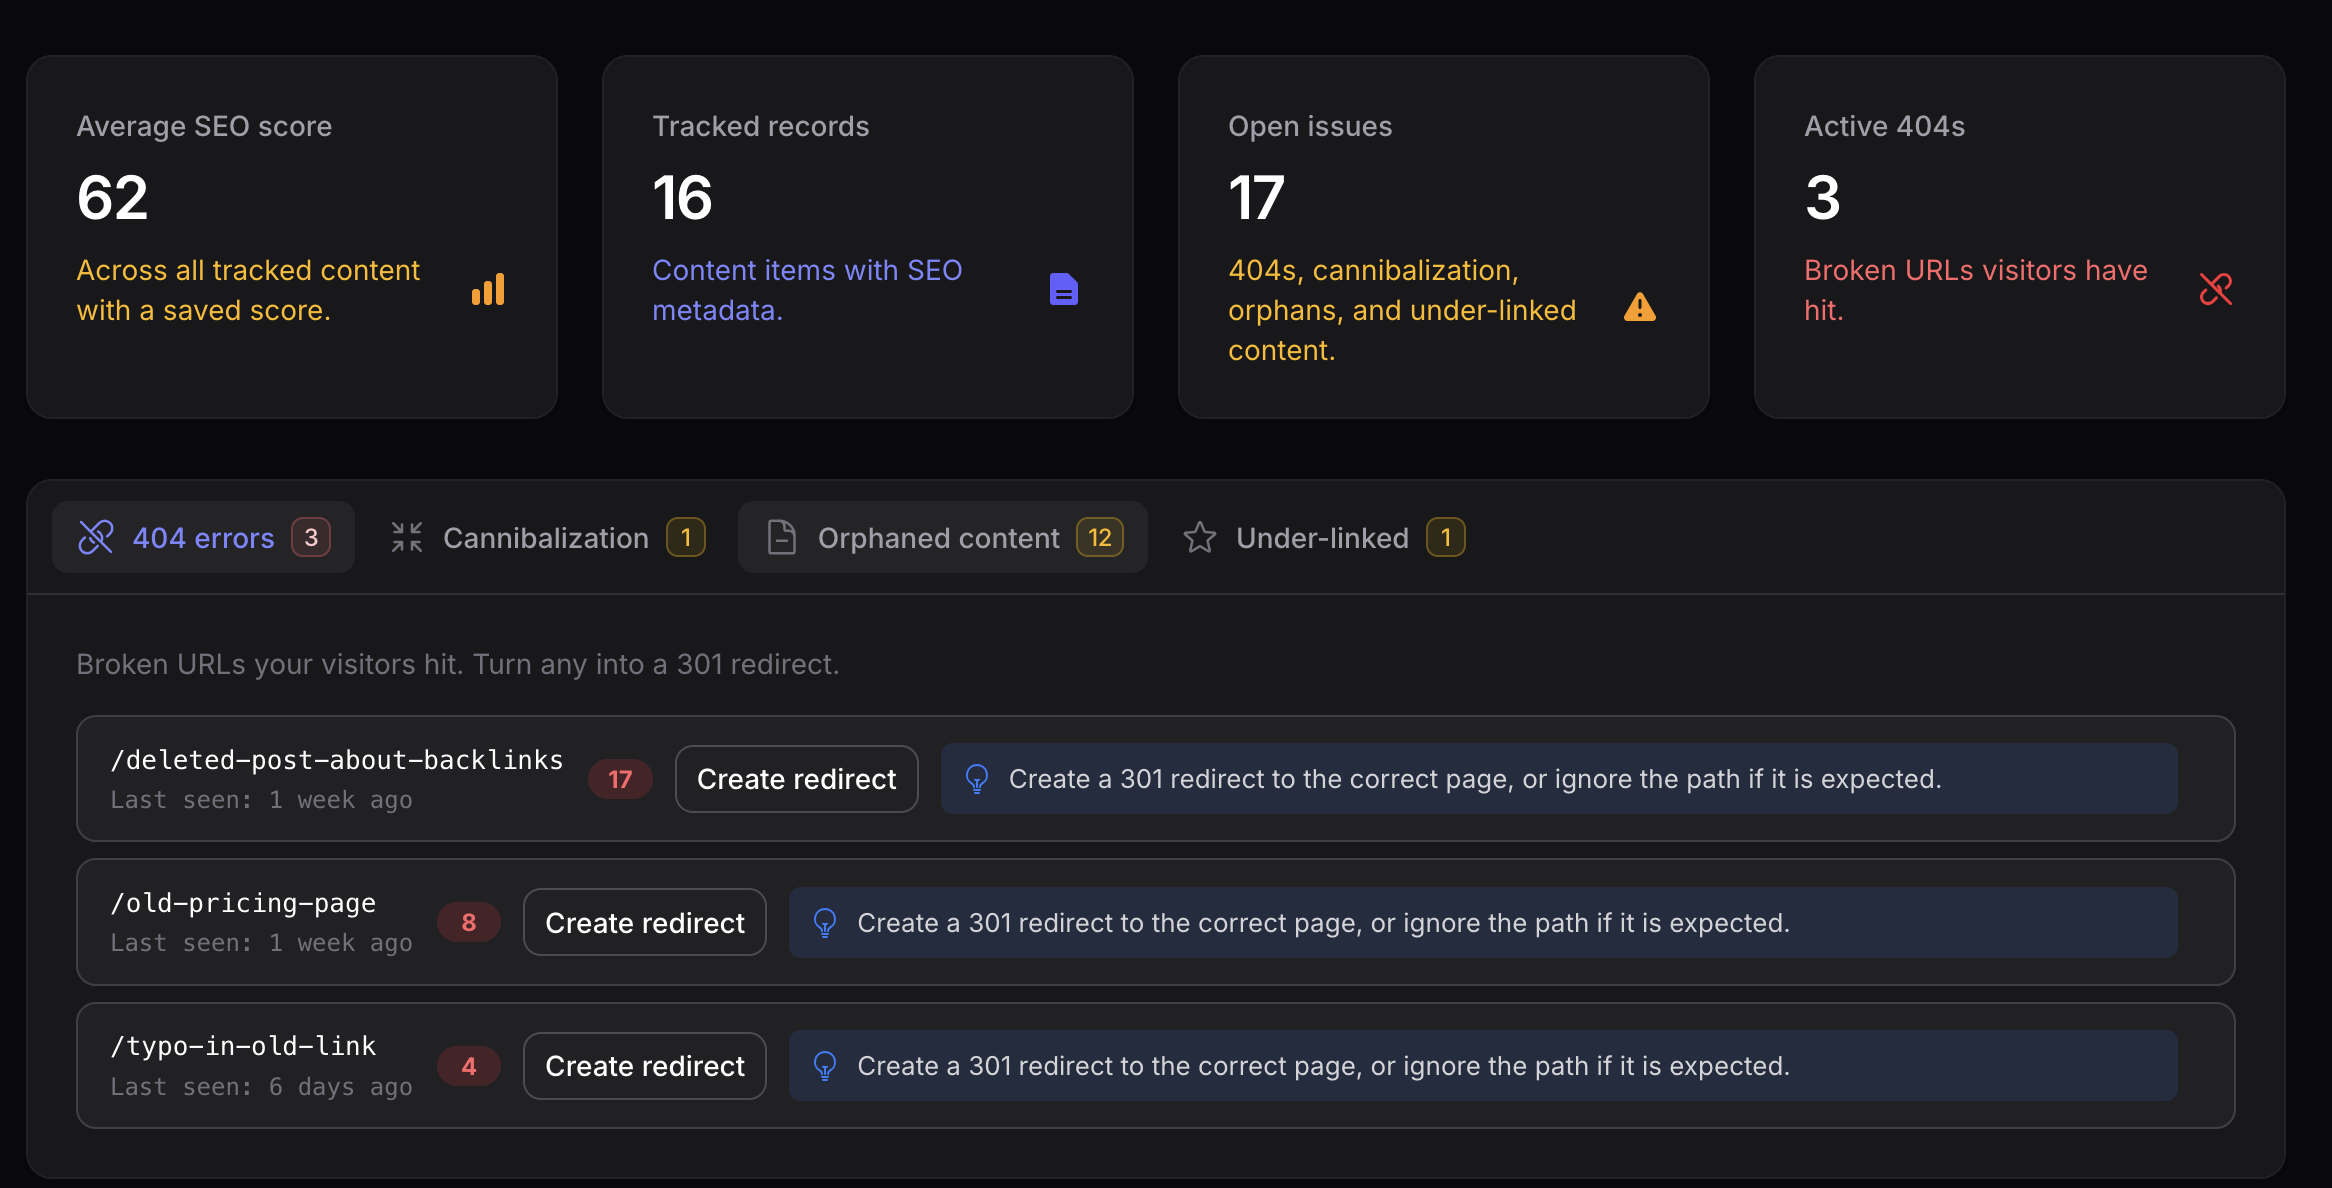The width and height of the screenshot is (2332, 1188).
Task: Click the Tracked records value 16
Action: tap(682, 197)
